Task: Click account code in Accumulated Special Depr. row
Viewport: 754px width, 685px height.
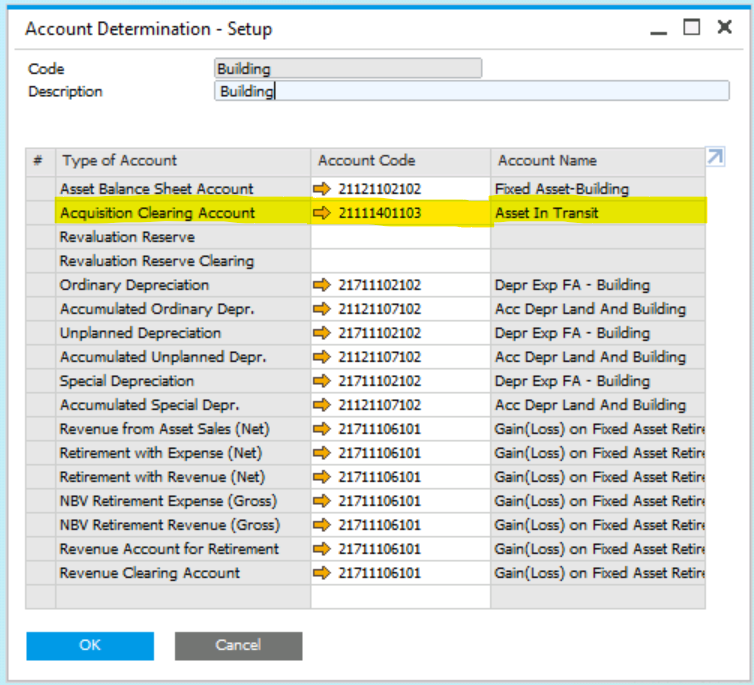Action: [379, 405]
